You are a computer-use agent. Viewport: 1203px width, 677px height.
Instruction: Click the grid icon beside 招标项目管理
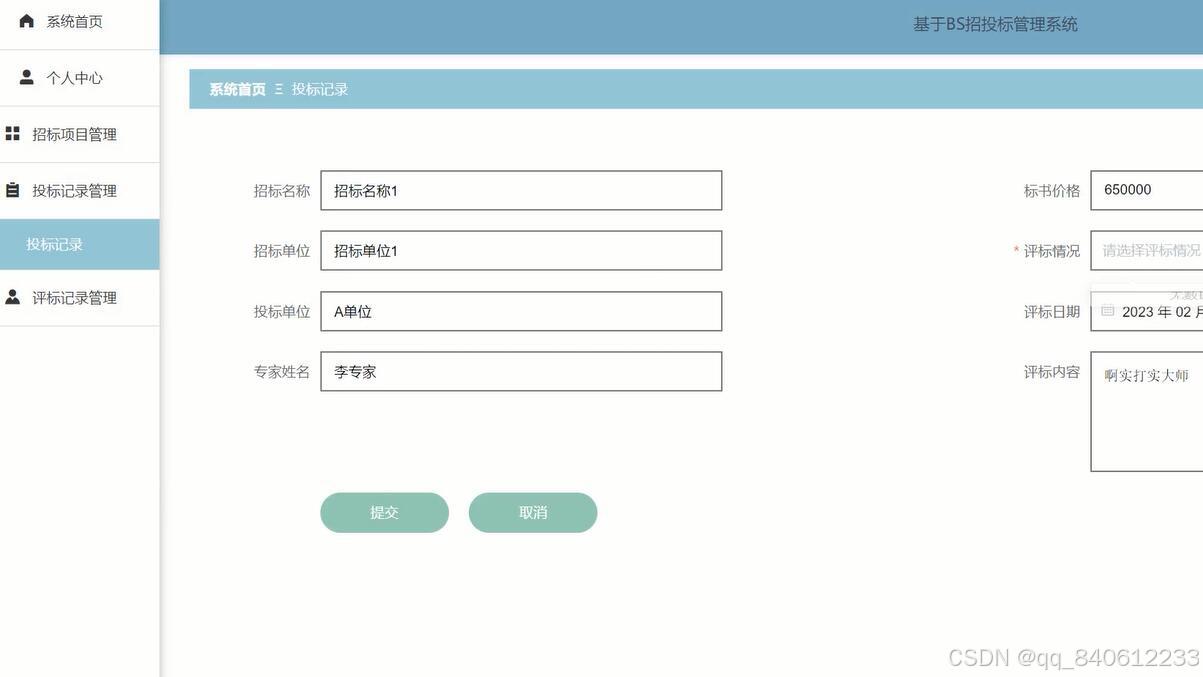pos(13,134)
